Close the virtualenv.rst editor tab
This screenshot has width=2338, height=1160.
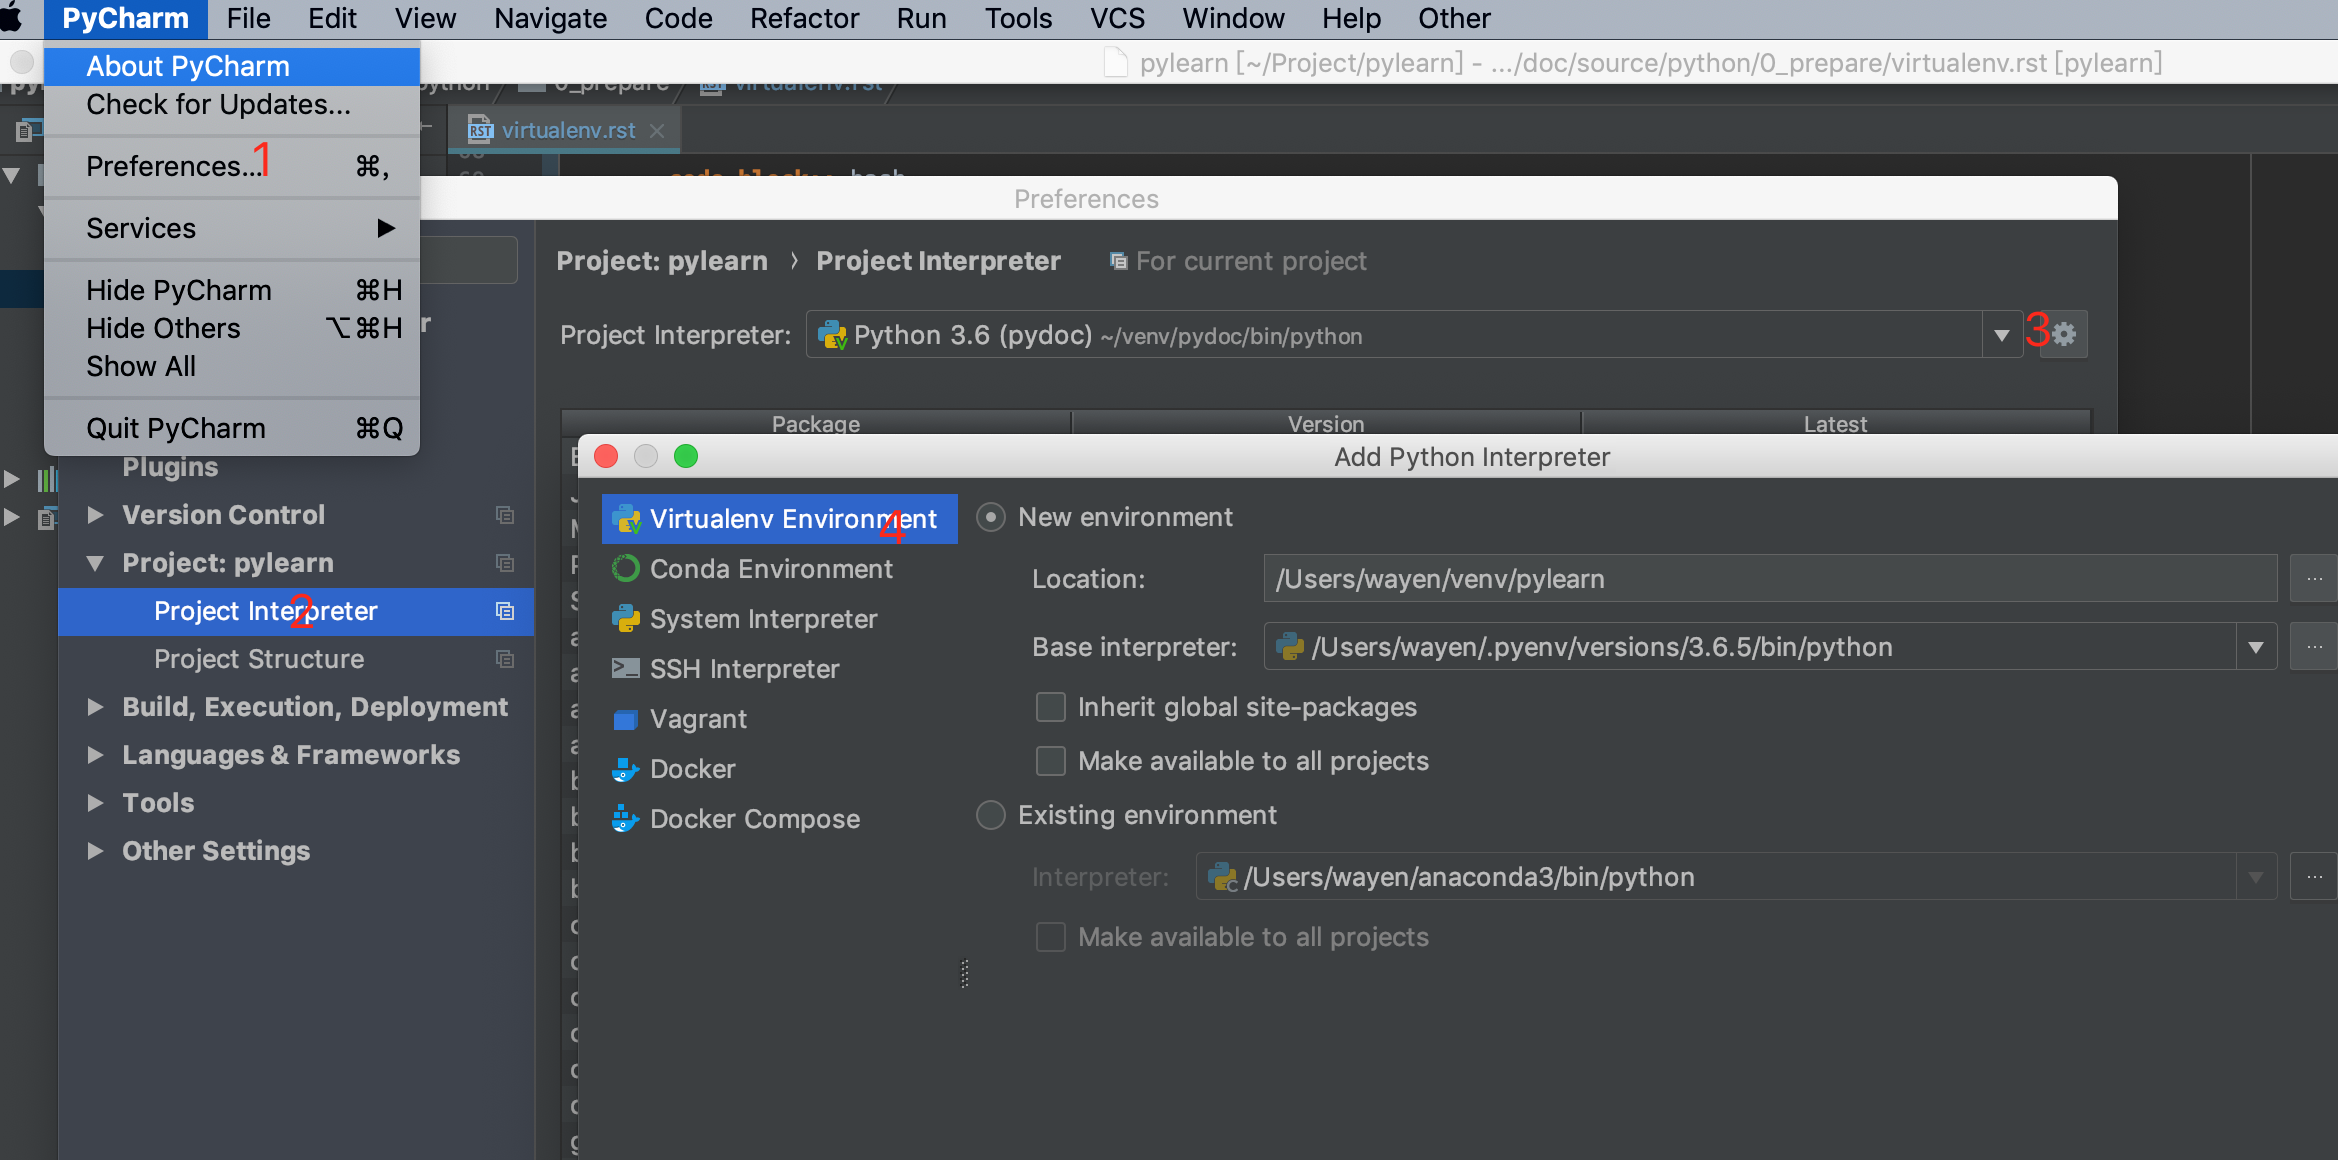click(x=657, y=131)
